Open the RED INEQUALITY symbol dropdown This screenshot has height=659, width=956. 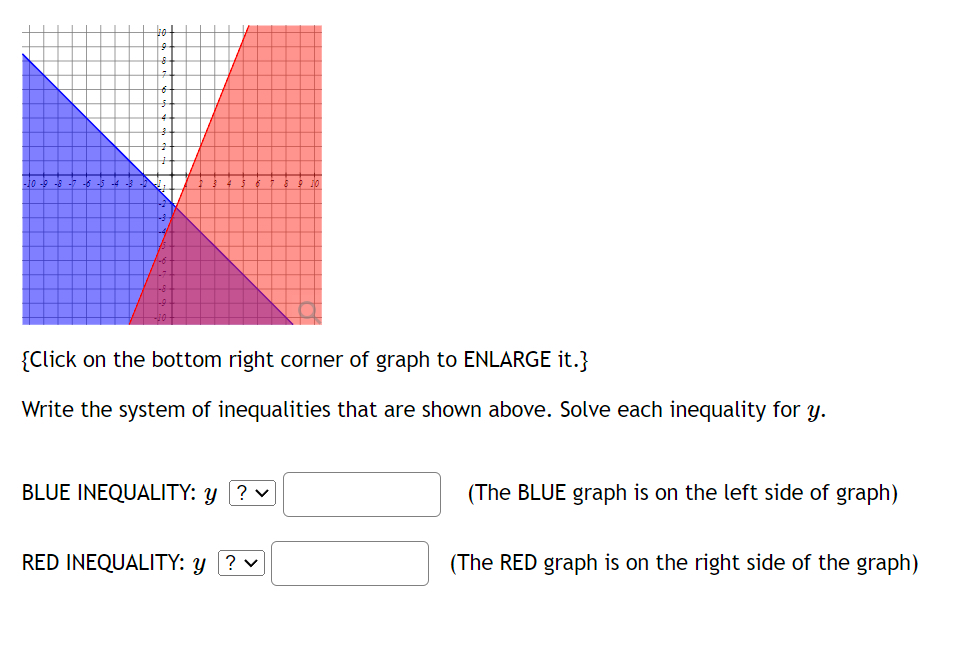point(240,563)
